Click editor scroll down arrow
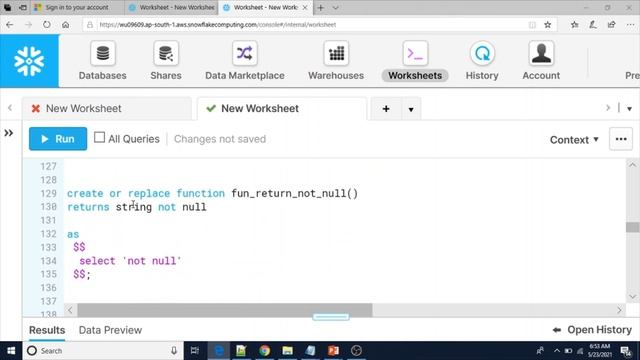The height and width of the screenshot is (360, 640). (x=632, y=297)
